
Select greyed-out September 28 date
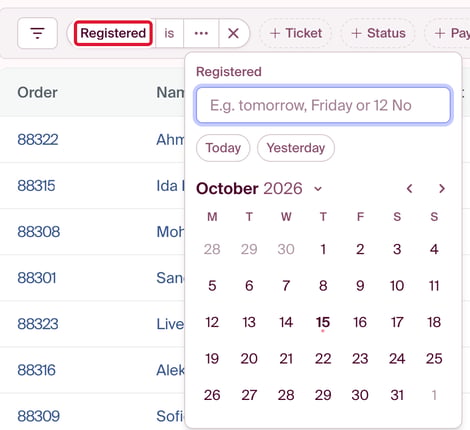(x=212, y=249)
